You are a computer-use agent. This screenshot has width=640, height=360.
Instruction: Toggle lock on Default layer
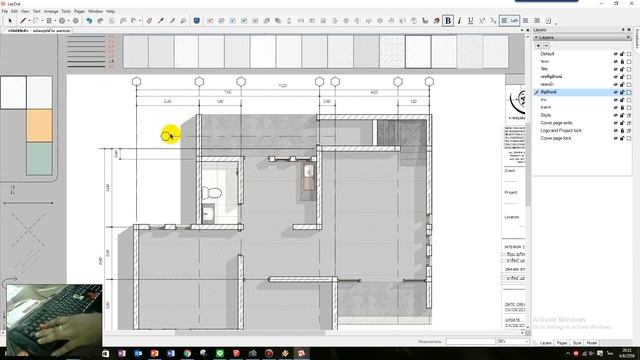(x=622, y=54)
